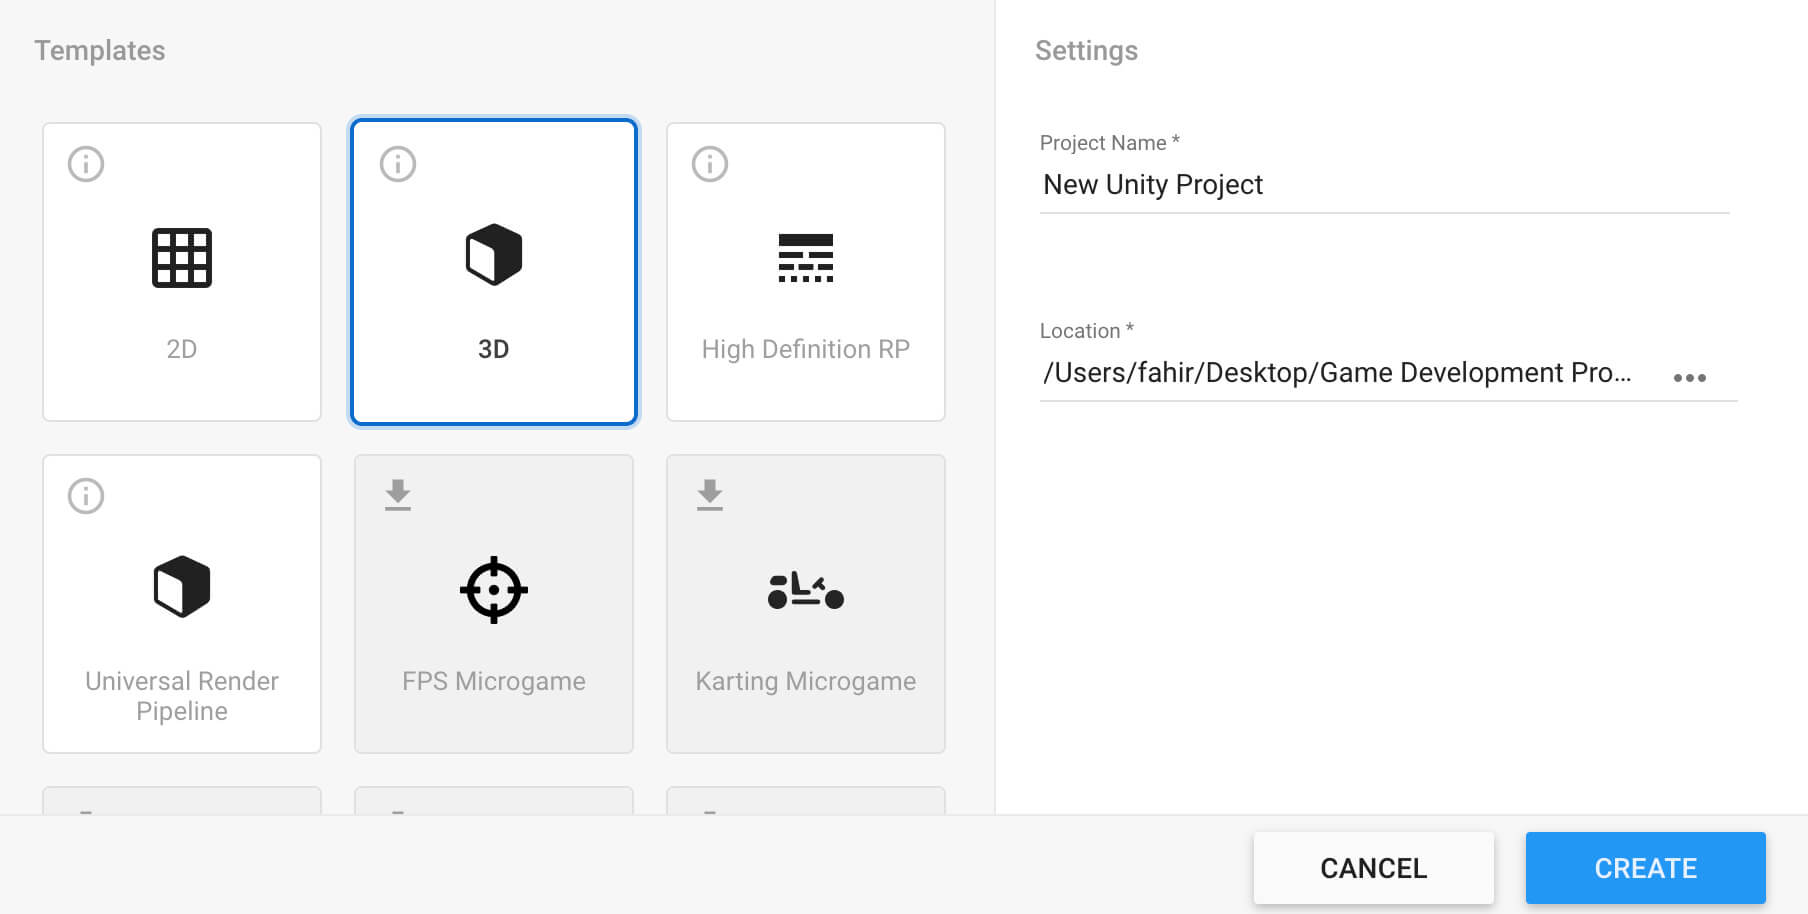Open info for the 2D template
The height and width of the screenshot is (914, 1808).
click(x=86, y=164)
